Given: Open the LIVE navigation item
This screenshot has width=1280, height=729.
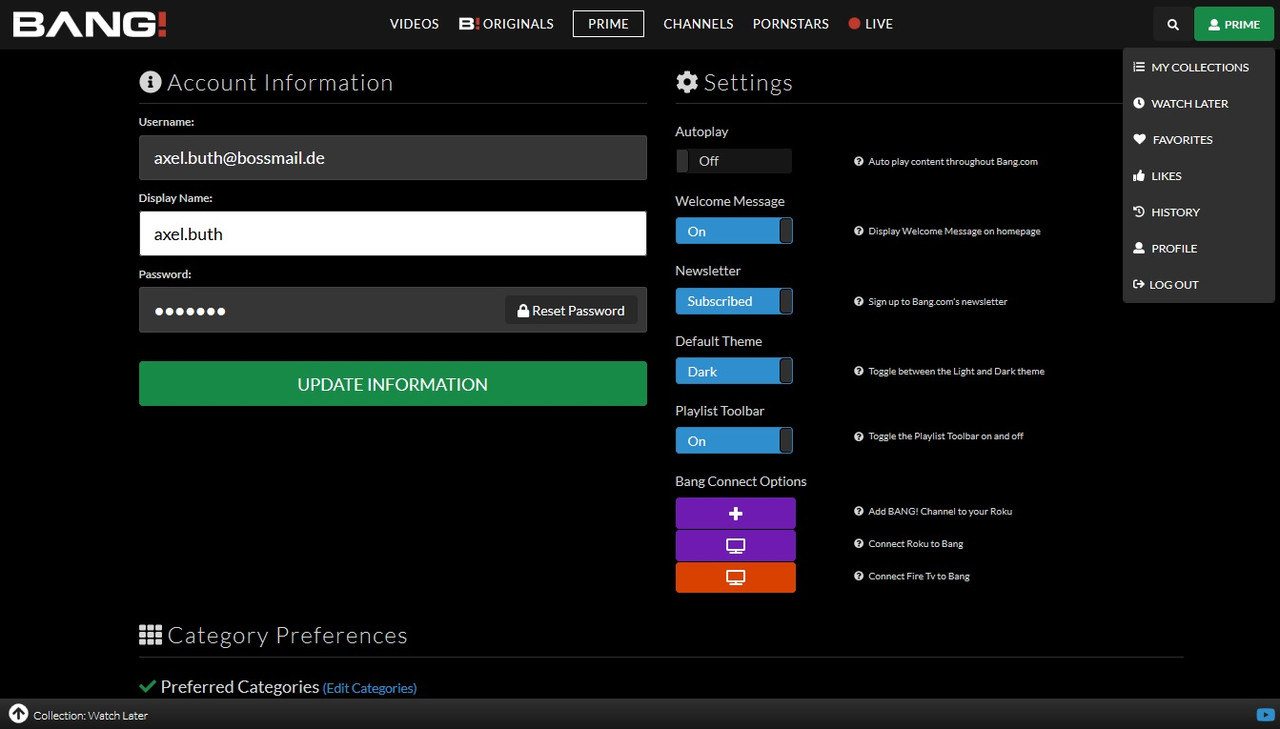Looking at the screenshot, I should click(871, 24).
